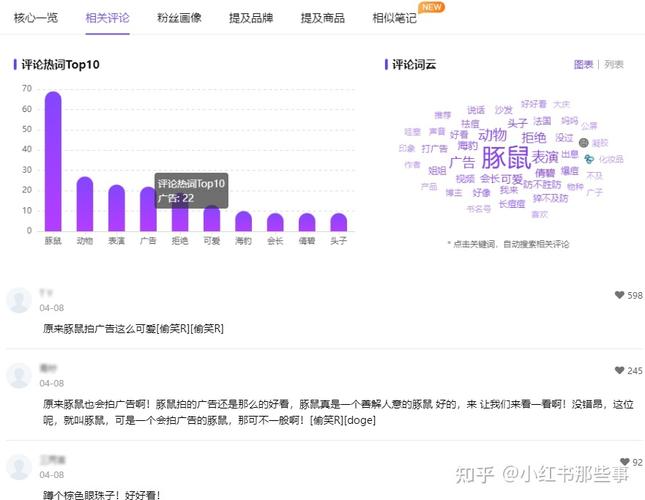Select the 海豹 bar in chart

click(x=244, y=221)
